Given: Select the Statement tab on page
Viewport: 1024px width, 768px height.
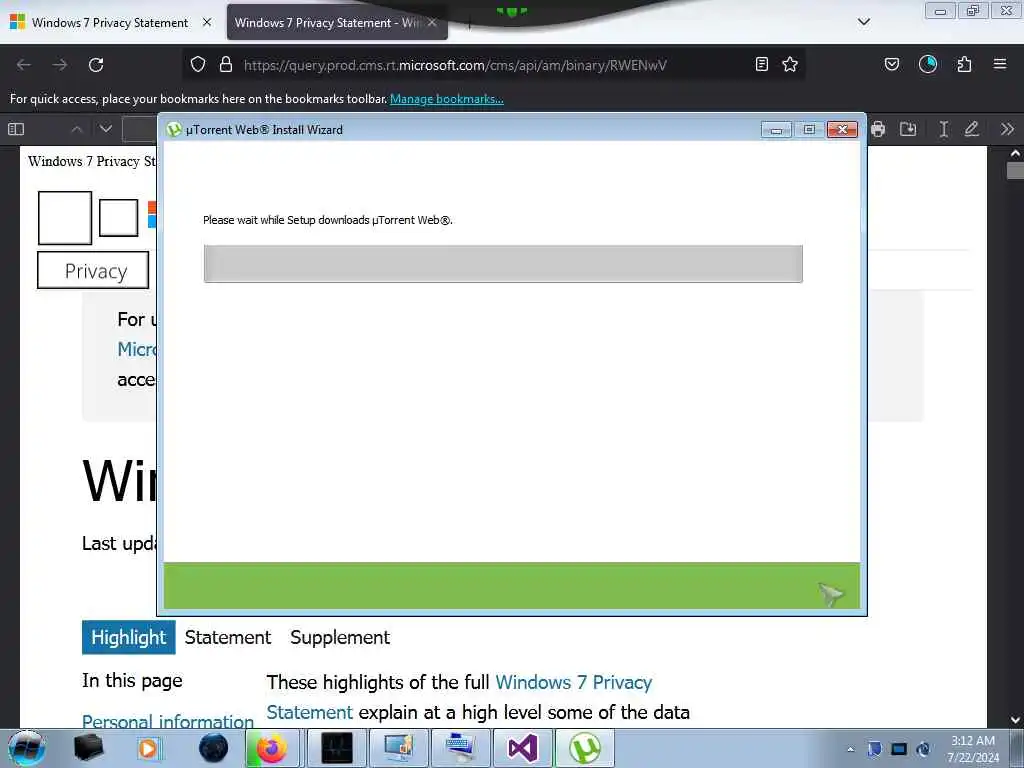Looking at the screenshot, I should pos(227,637).
